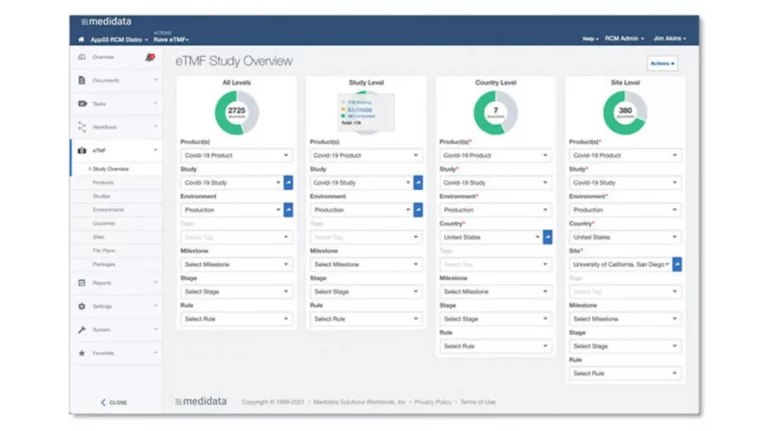The width and height of the screenshot is (768, 431).
Task: Click the System wrench icon
Action: (82, 330)
